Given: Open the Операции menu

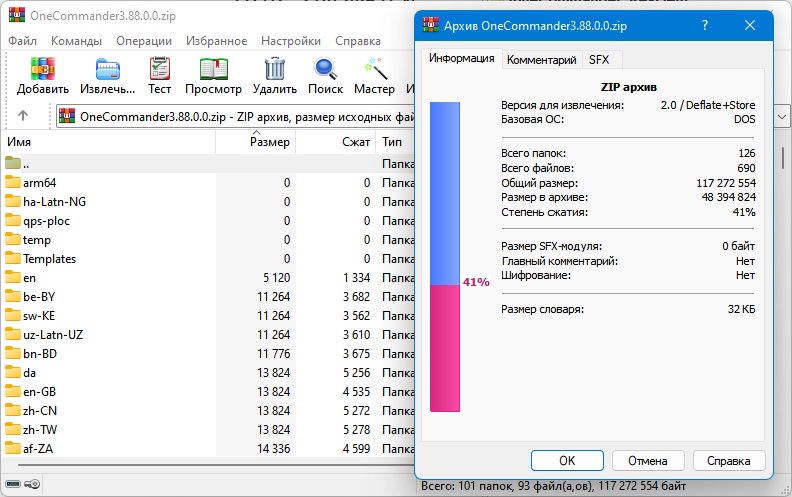Looking at the screenshot, I should click(x=144, y=41).
